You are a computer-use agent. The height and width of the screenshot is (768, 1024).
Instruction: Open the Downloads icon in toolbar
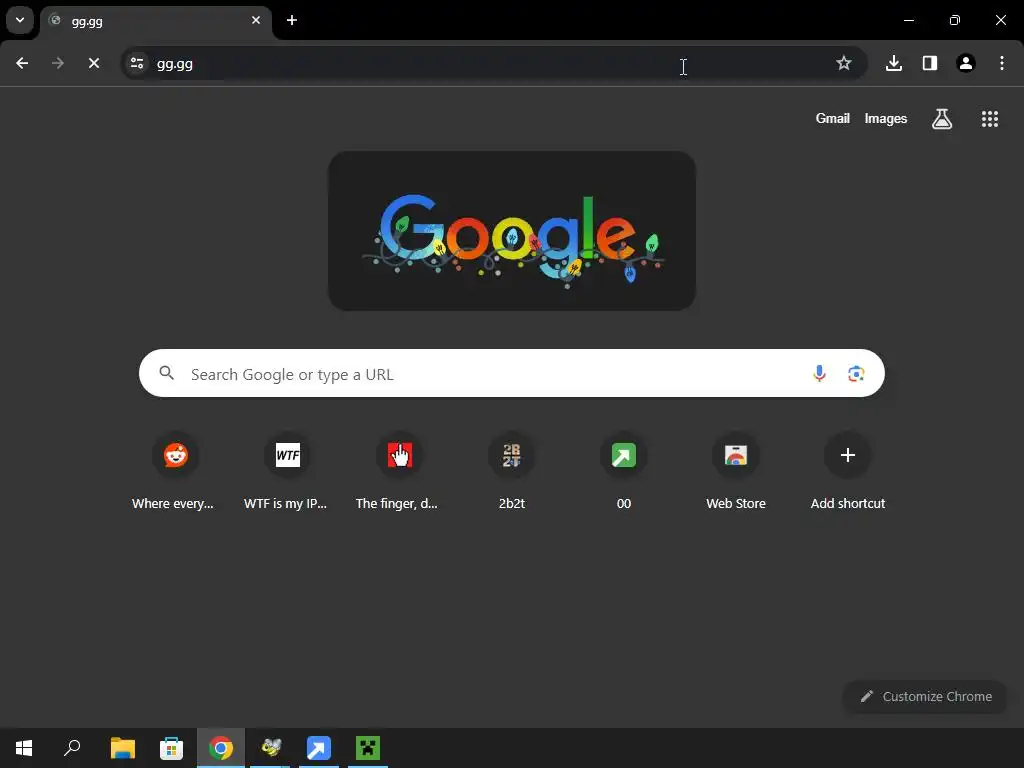click(x=893, y=63)
